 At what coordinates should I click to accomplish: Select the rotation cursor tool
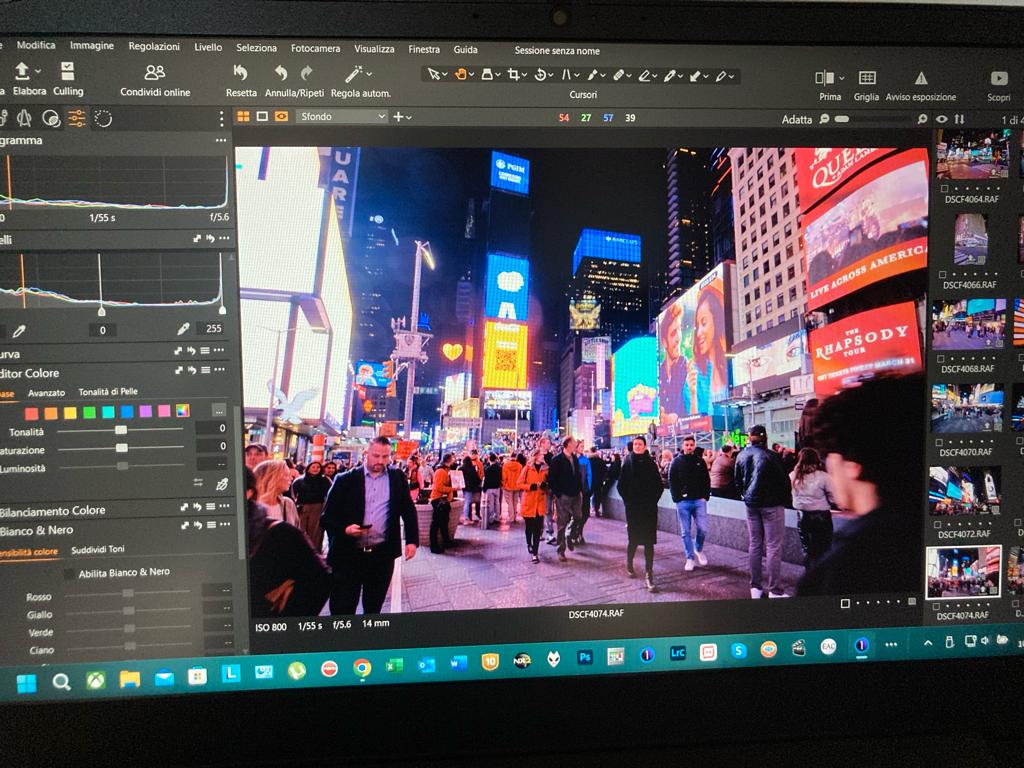click(x=540, y=75)
